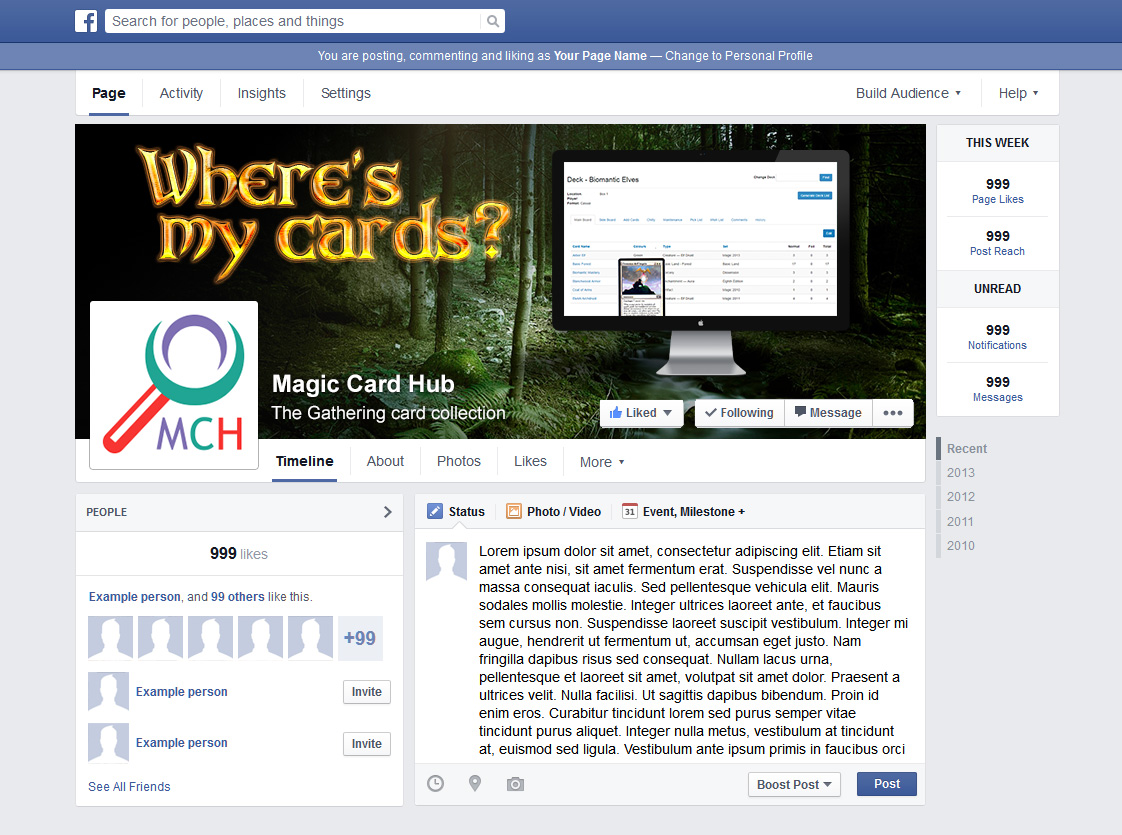Image resolution: width=1122 pixels, height=835 pixels.
Task: Click the search magnifier icon
Action: tap(493, 21)
